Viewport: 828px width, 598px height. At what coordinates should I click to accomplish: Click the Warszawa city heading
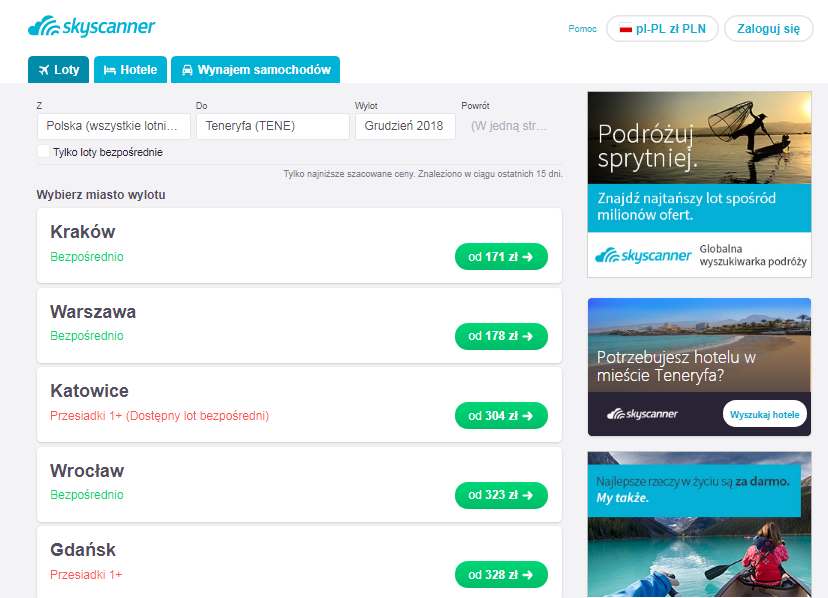[93, 312]
